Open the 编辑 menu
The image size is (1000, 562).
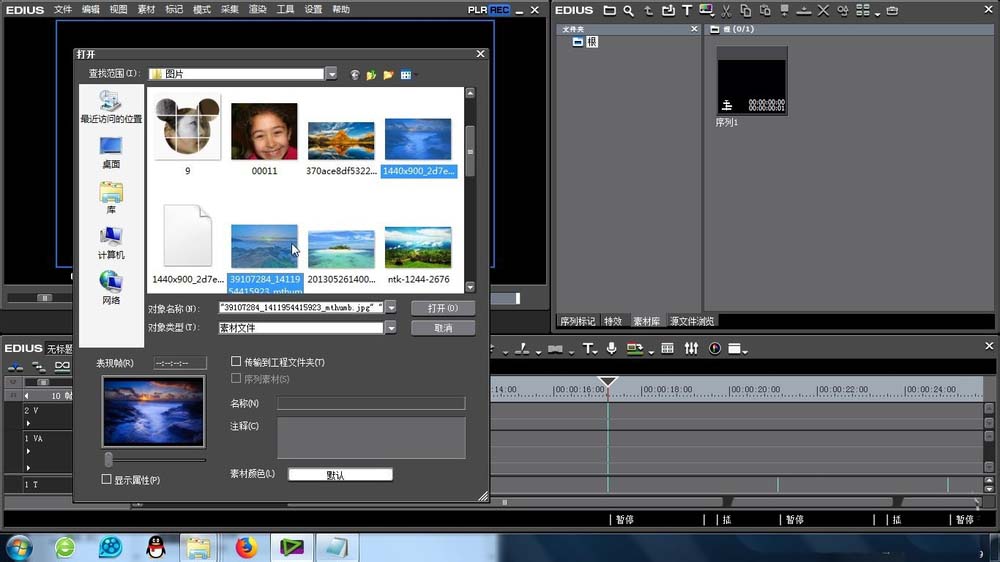coord(91,10)
